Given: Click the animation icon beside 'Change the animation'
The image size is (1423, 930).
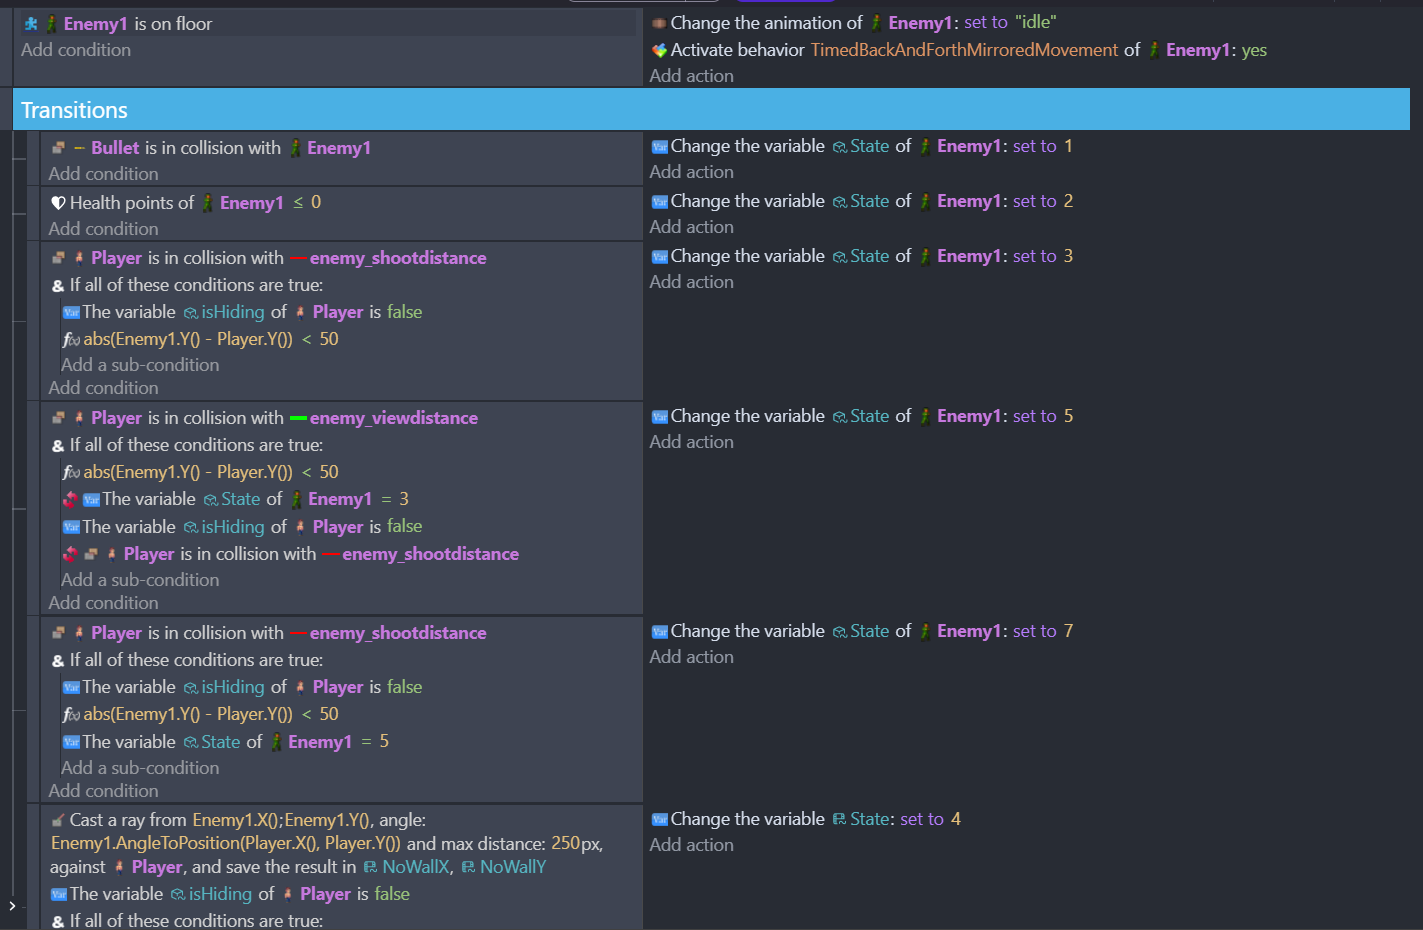Looking at the screenshot, I should click(659, 23).
